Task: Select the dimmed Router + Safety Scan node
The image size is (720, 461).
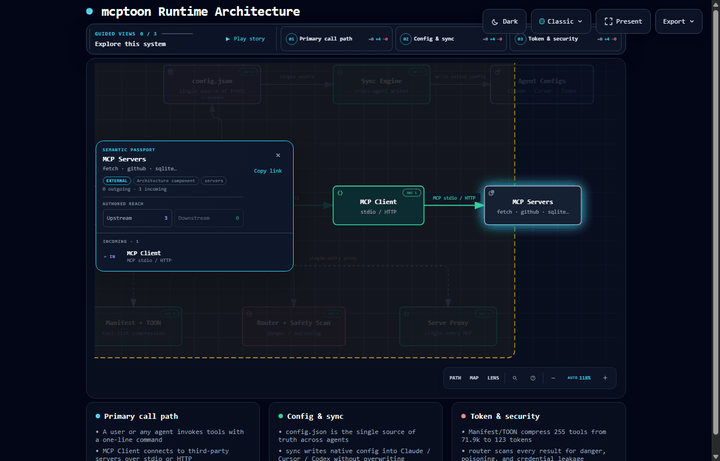Action: click(294, 326)
